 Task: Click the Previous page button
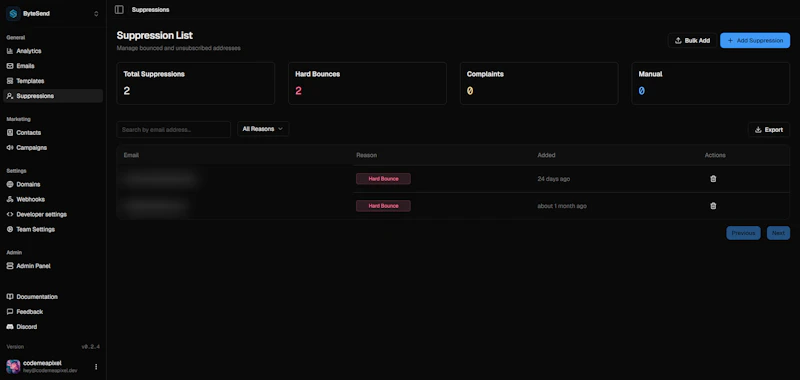pos(743,233)
